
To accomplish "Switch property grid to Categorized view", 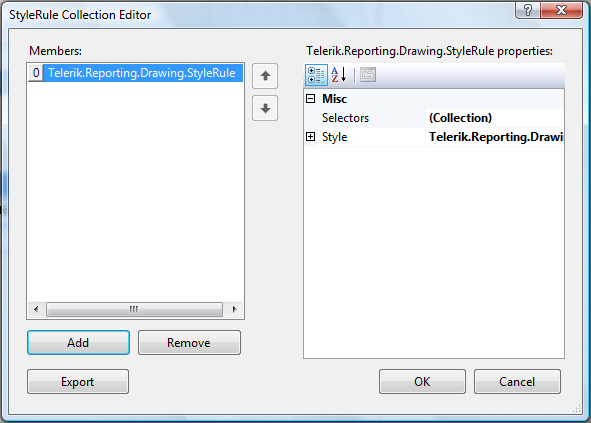I will click(x=316, y=75).
